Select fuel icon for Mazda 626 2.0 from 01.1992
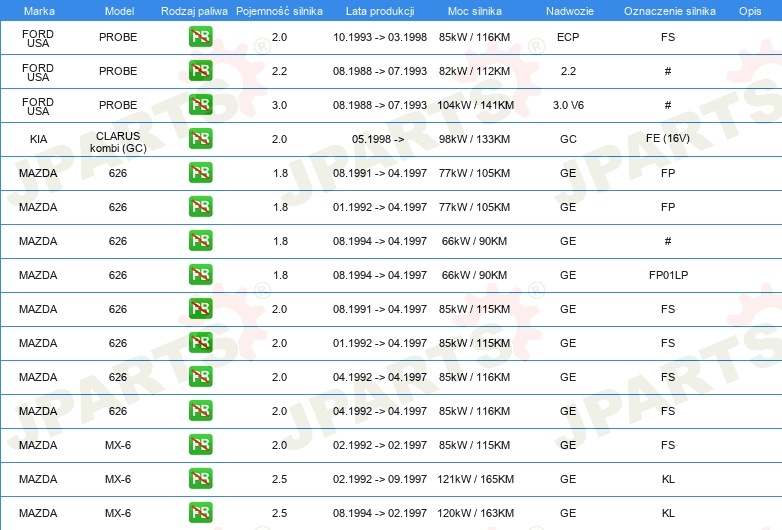Screen dimensions: 782x530 [200, 343]
